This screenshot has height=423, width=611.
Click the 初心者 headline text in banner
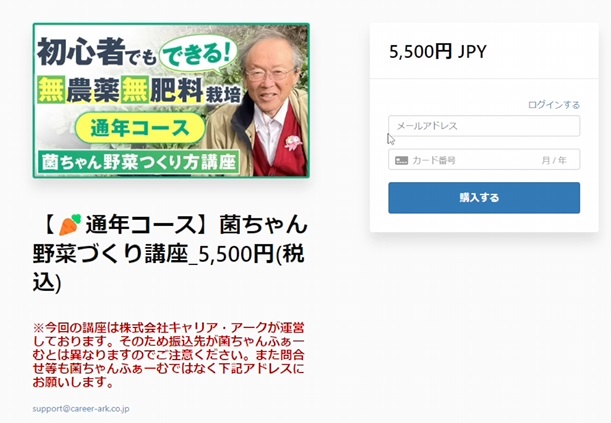point(81,52)
